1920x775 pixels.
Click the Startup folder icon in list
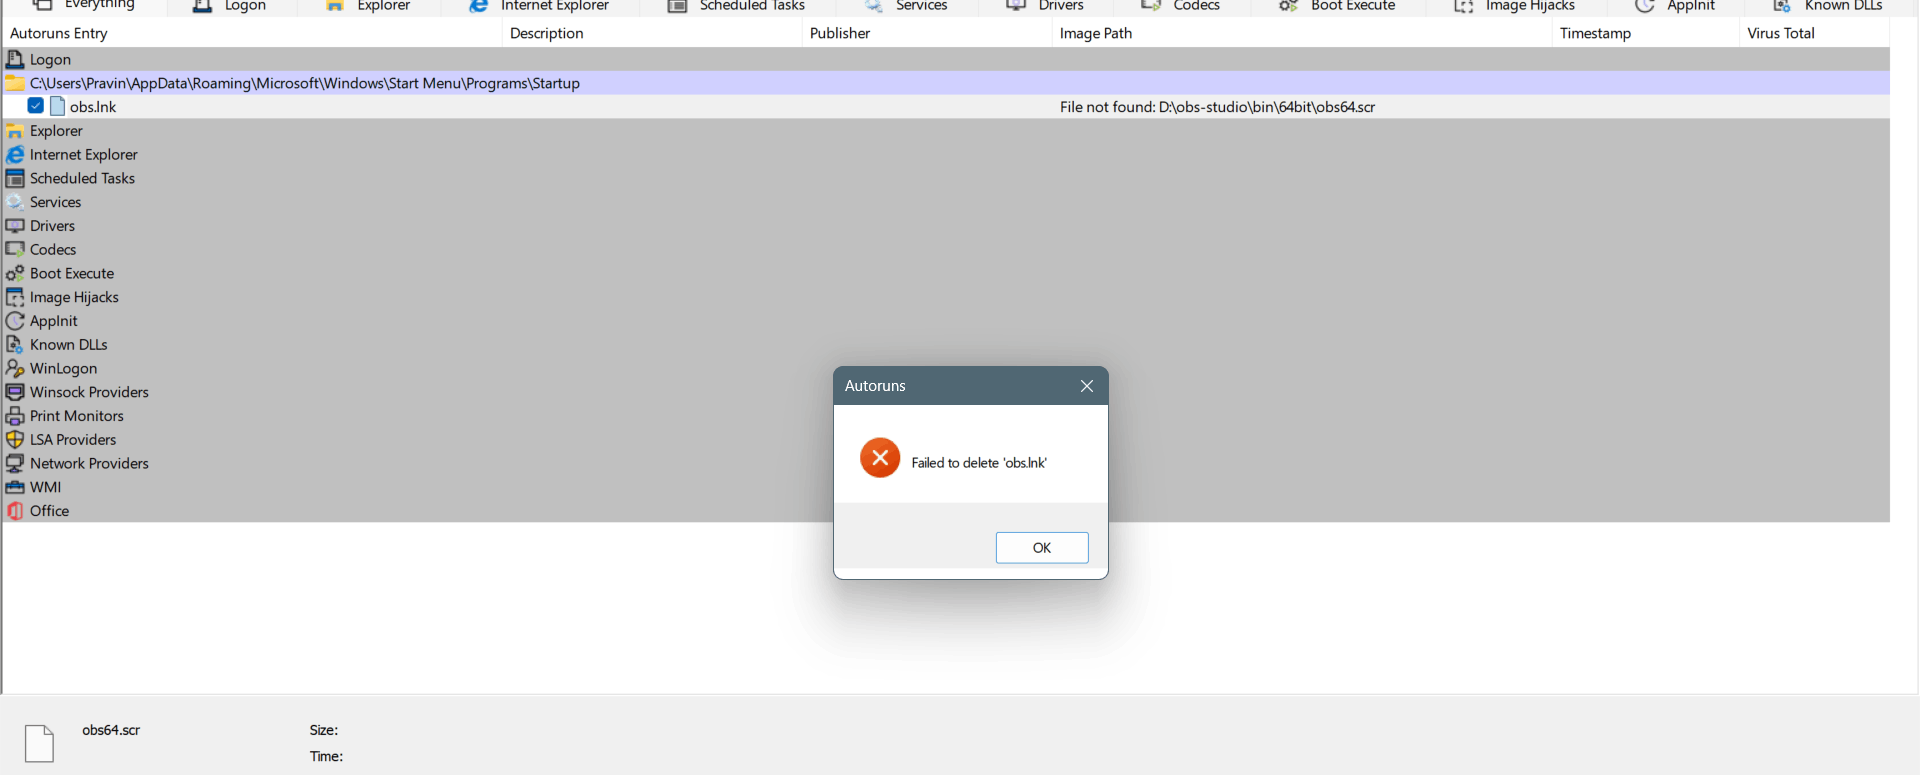click(15, 83)
